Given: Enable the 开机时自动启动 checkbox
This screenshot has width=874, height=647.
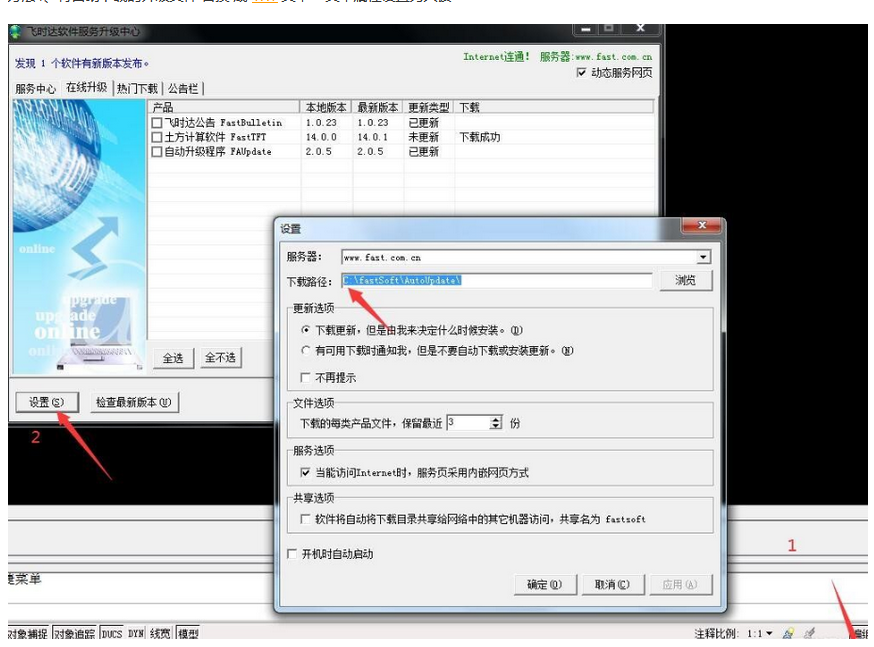Looking at the screenshot, I should click(x=292, y=554).
